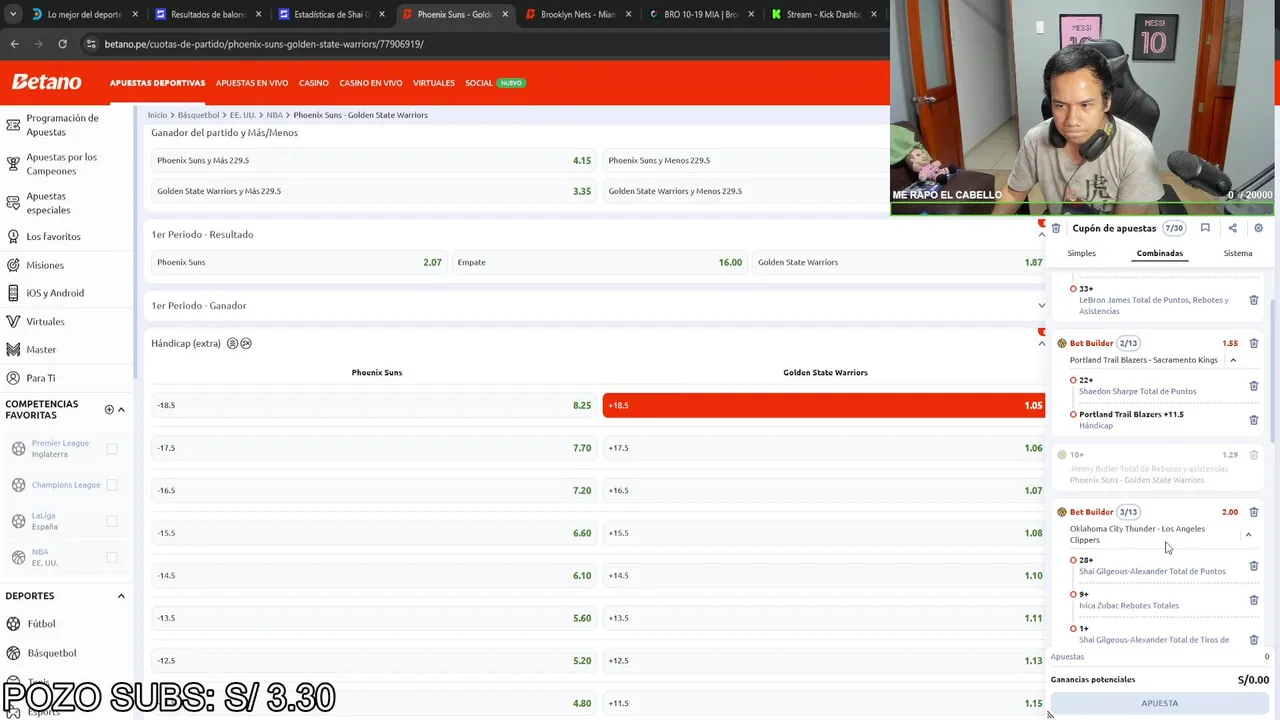The height and width of the screenshot is (720, 1280).
Task: Open Misiones sidebar icon
Action: coord(13,265)
